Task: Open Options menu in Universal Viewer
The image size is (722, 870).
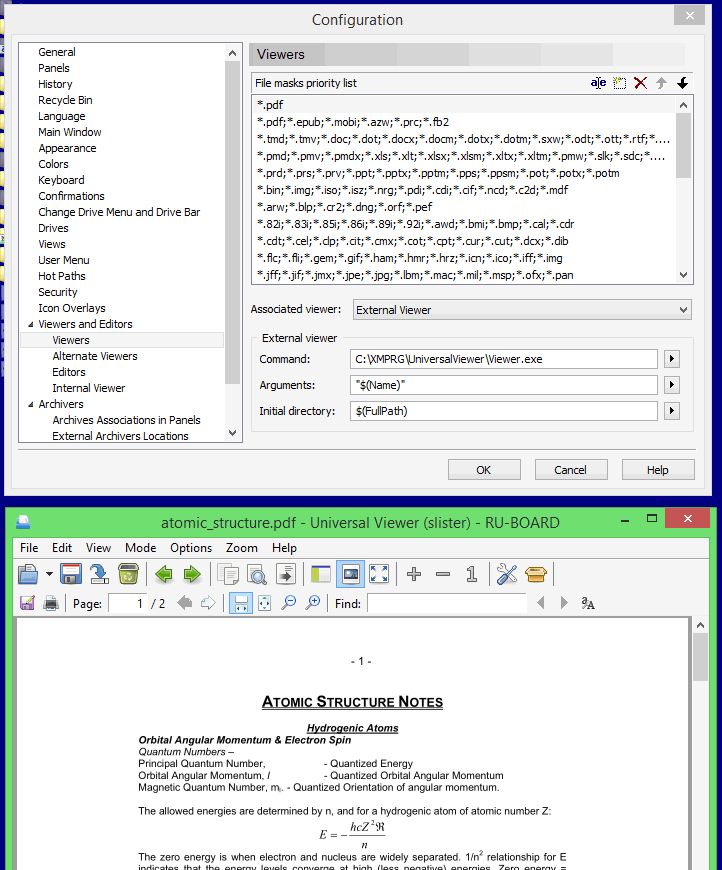Action: [191, 548]
